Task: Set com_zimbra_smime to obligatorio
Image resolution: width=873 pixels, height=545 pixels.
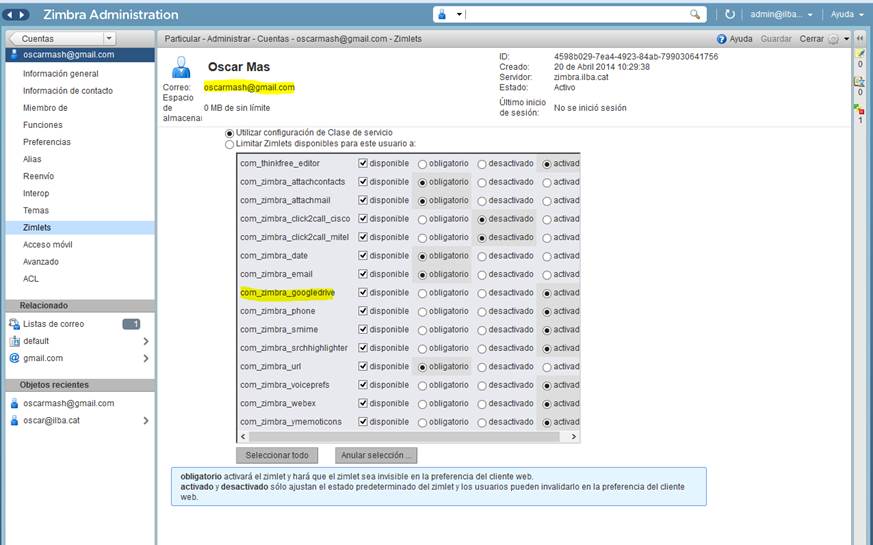Action: click(423, 330)
